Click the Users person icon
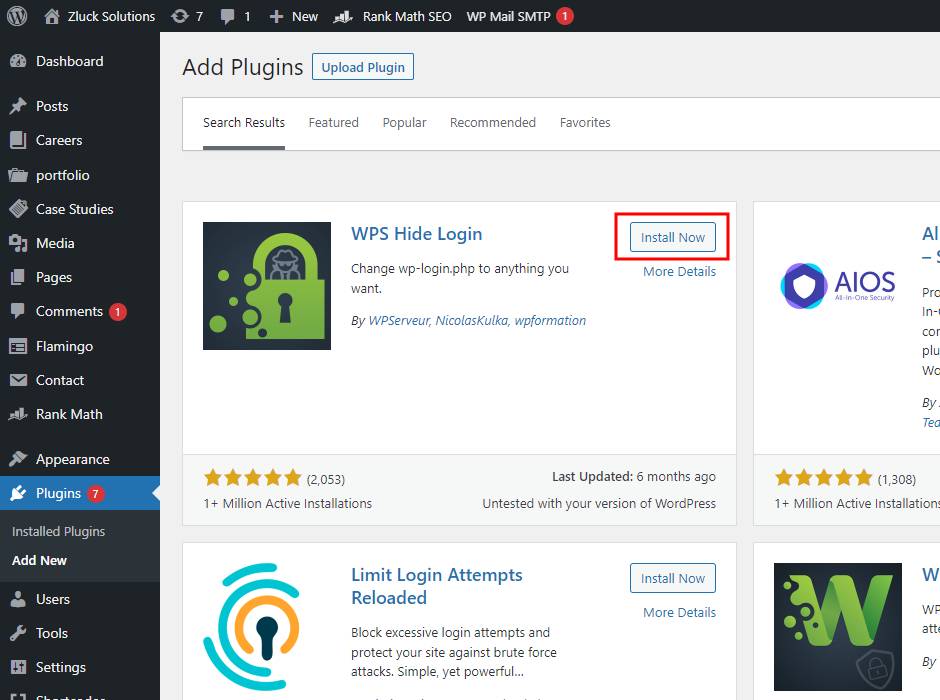The image size is (940, 700). coord(19,599)
